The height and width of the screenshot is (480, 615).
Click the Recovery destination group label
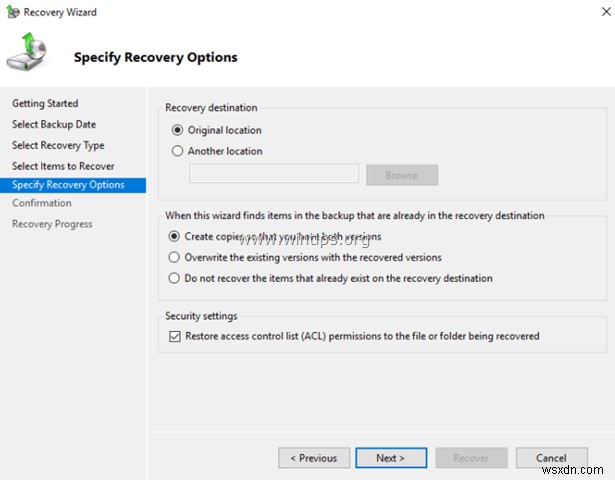(x=211, y=107)
